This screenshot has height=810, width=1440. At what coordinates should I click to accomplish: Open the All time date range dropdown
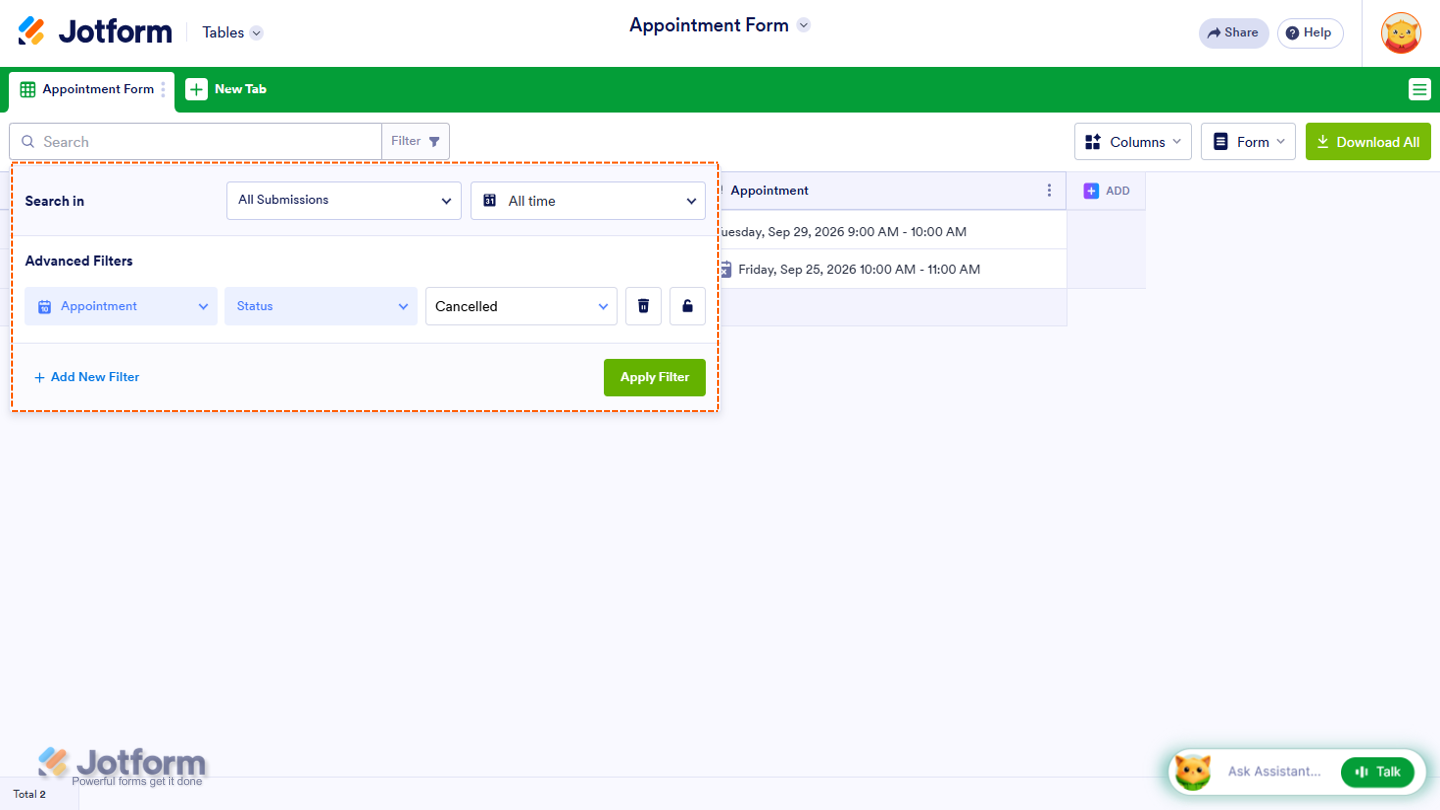588,201
